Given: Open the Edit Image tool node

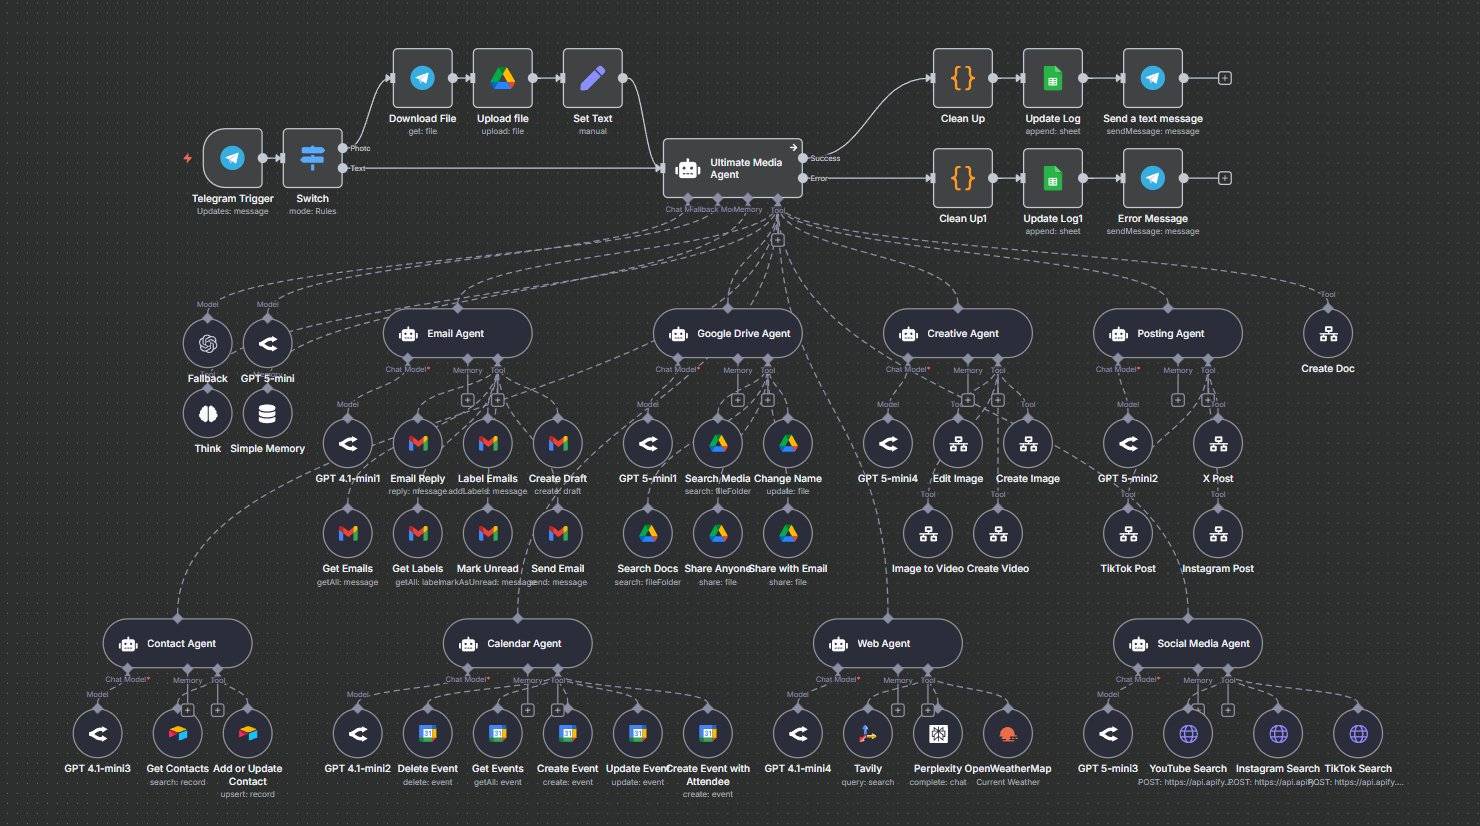Looking at the screenshot, I should (x=958, y=443).
